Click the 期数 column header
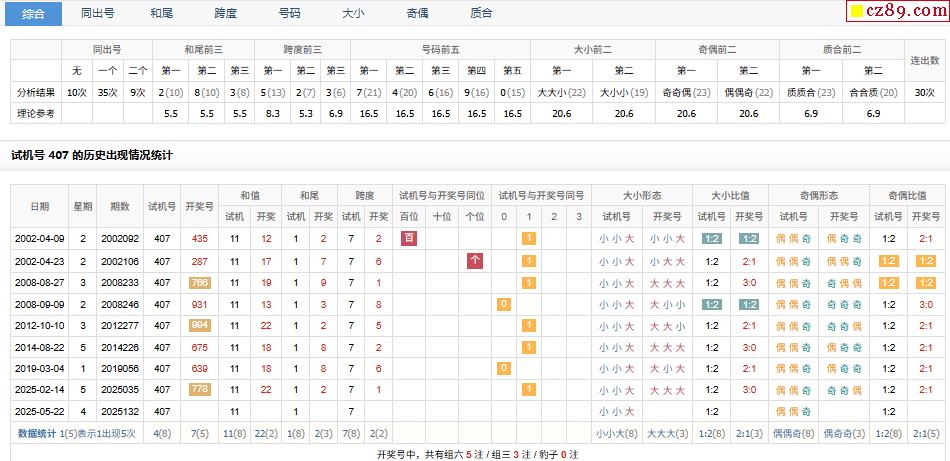The image size is (950, 461). (120, 206)
